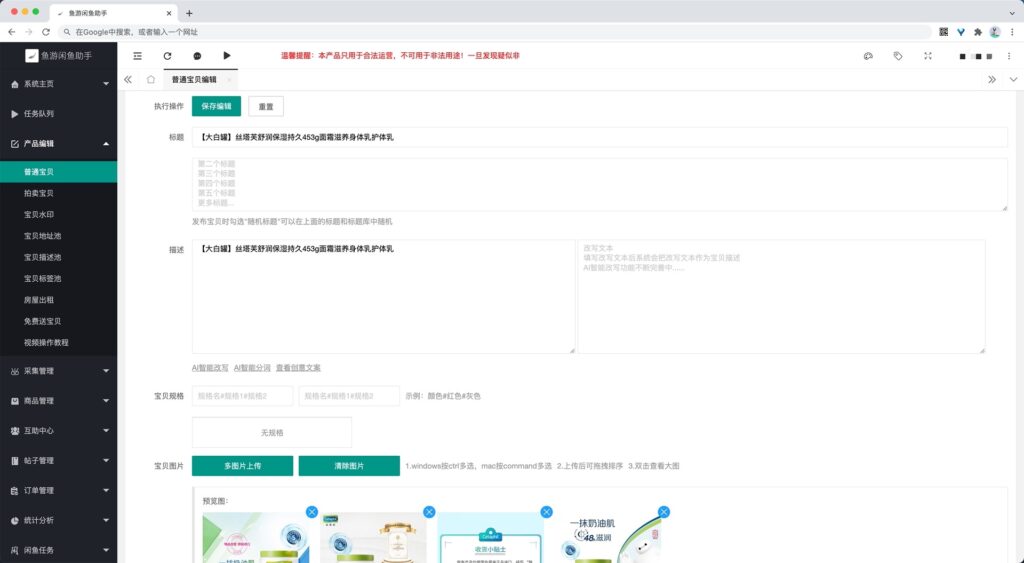
Task: Click the 保存编辑 button
Action: (216, 106)
